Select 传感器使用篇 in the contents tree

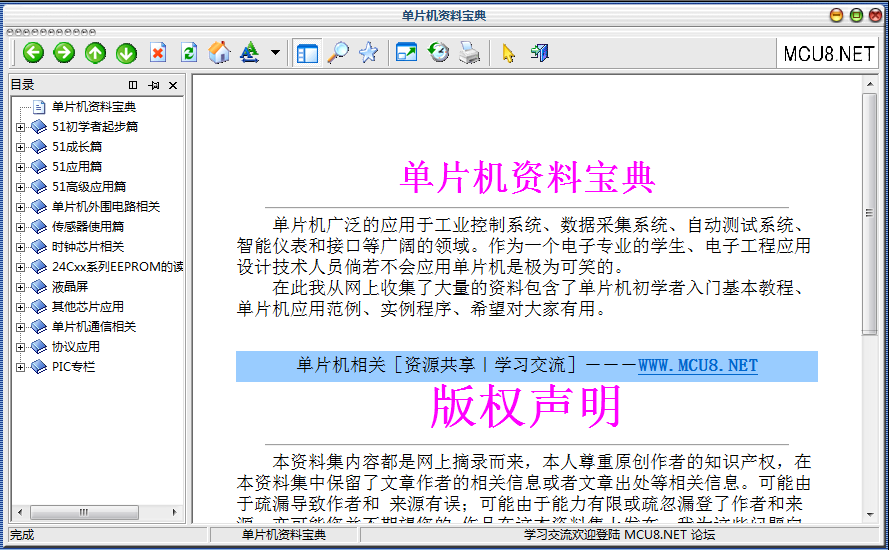[x=88, y=227]
